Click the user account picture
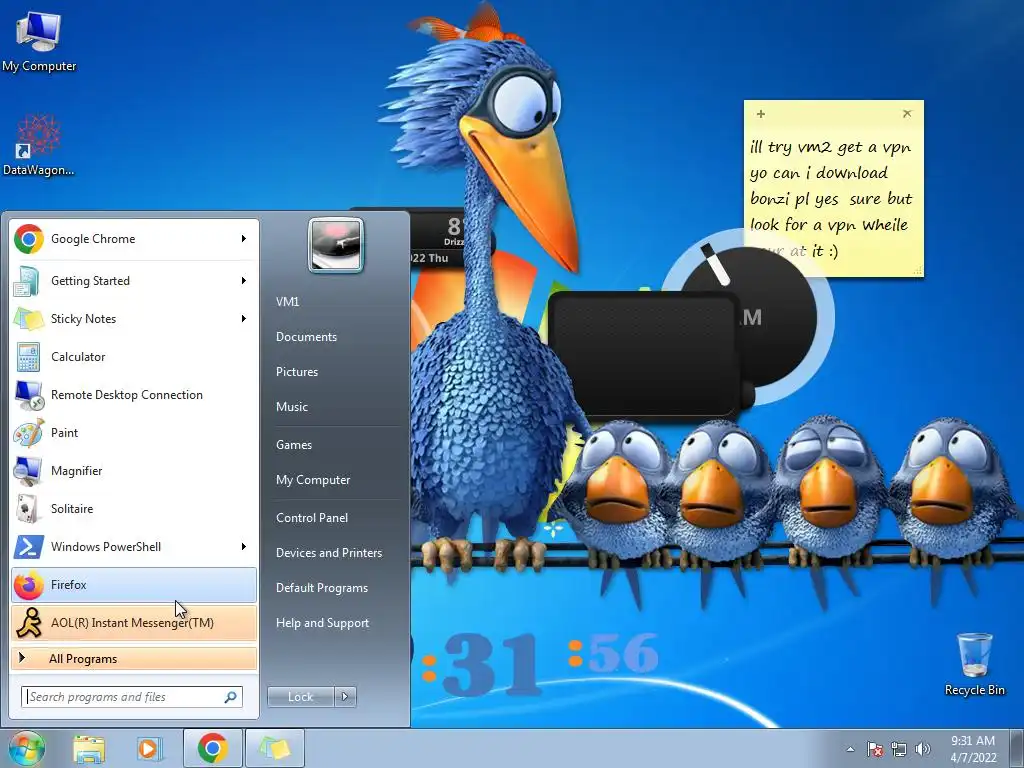 click(x=336, y=245)
